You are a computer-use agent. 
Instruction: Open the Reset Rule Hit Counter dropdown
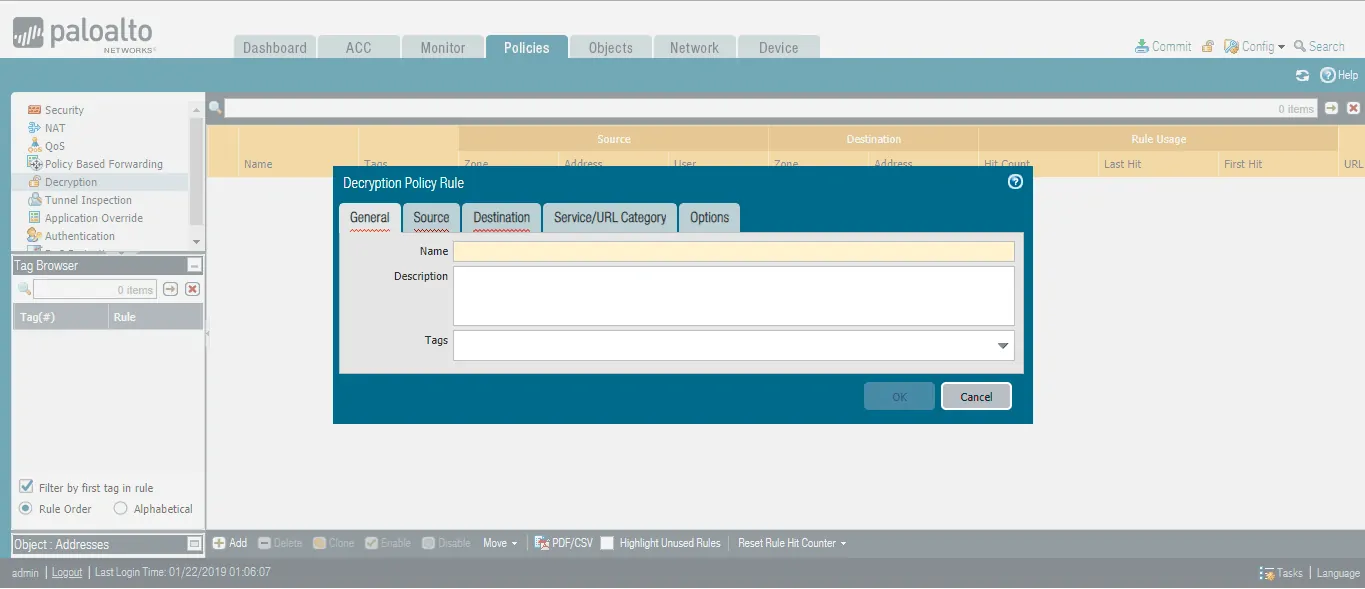coord(792,543)
